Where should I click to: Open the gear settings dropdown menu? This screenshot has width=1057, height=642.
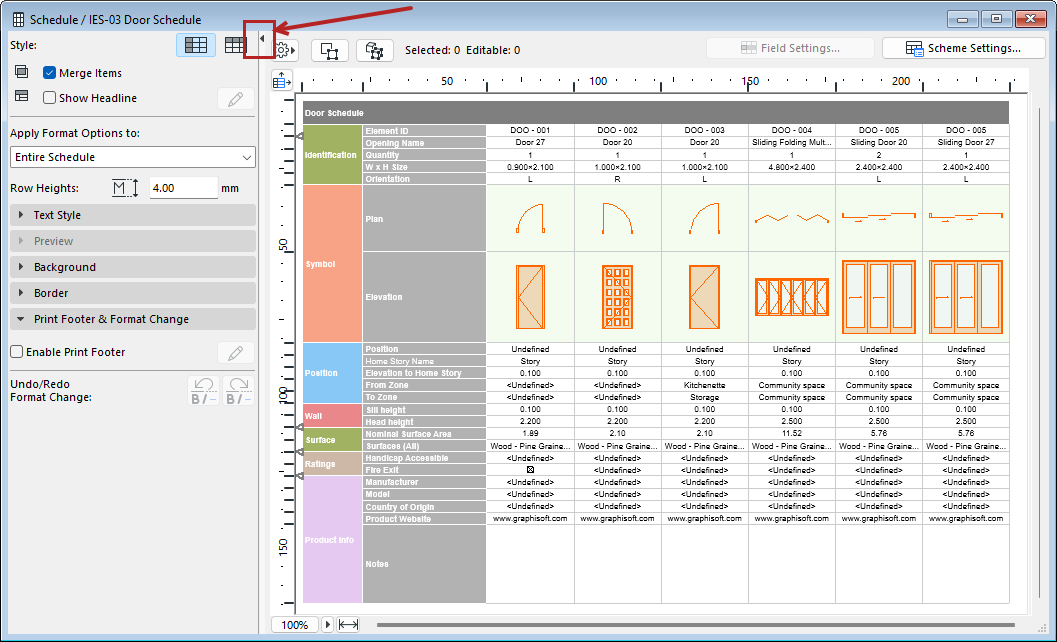285,50
